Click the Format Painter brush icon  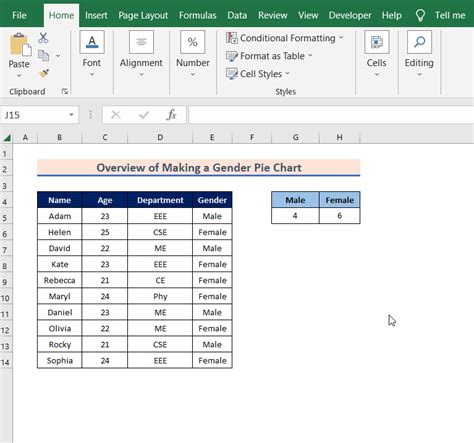click(44, 73)
